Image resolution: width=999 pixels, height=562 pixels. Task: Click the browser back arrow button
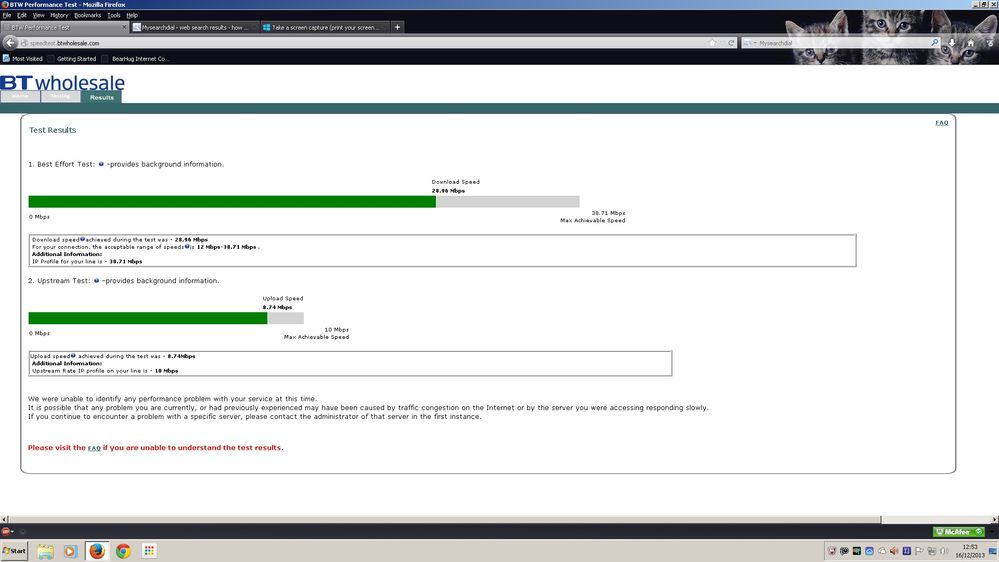tap(10, 43)
